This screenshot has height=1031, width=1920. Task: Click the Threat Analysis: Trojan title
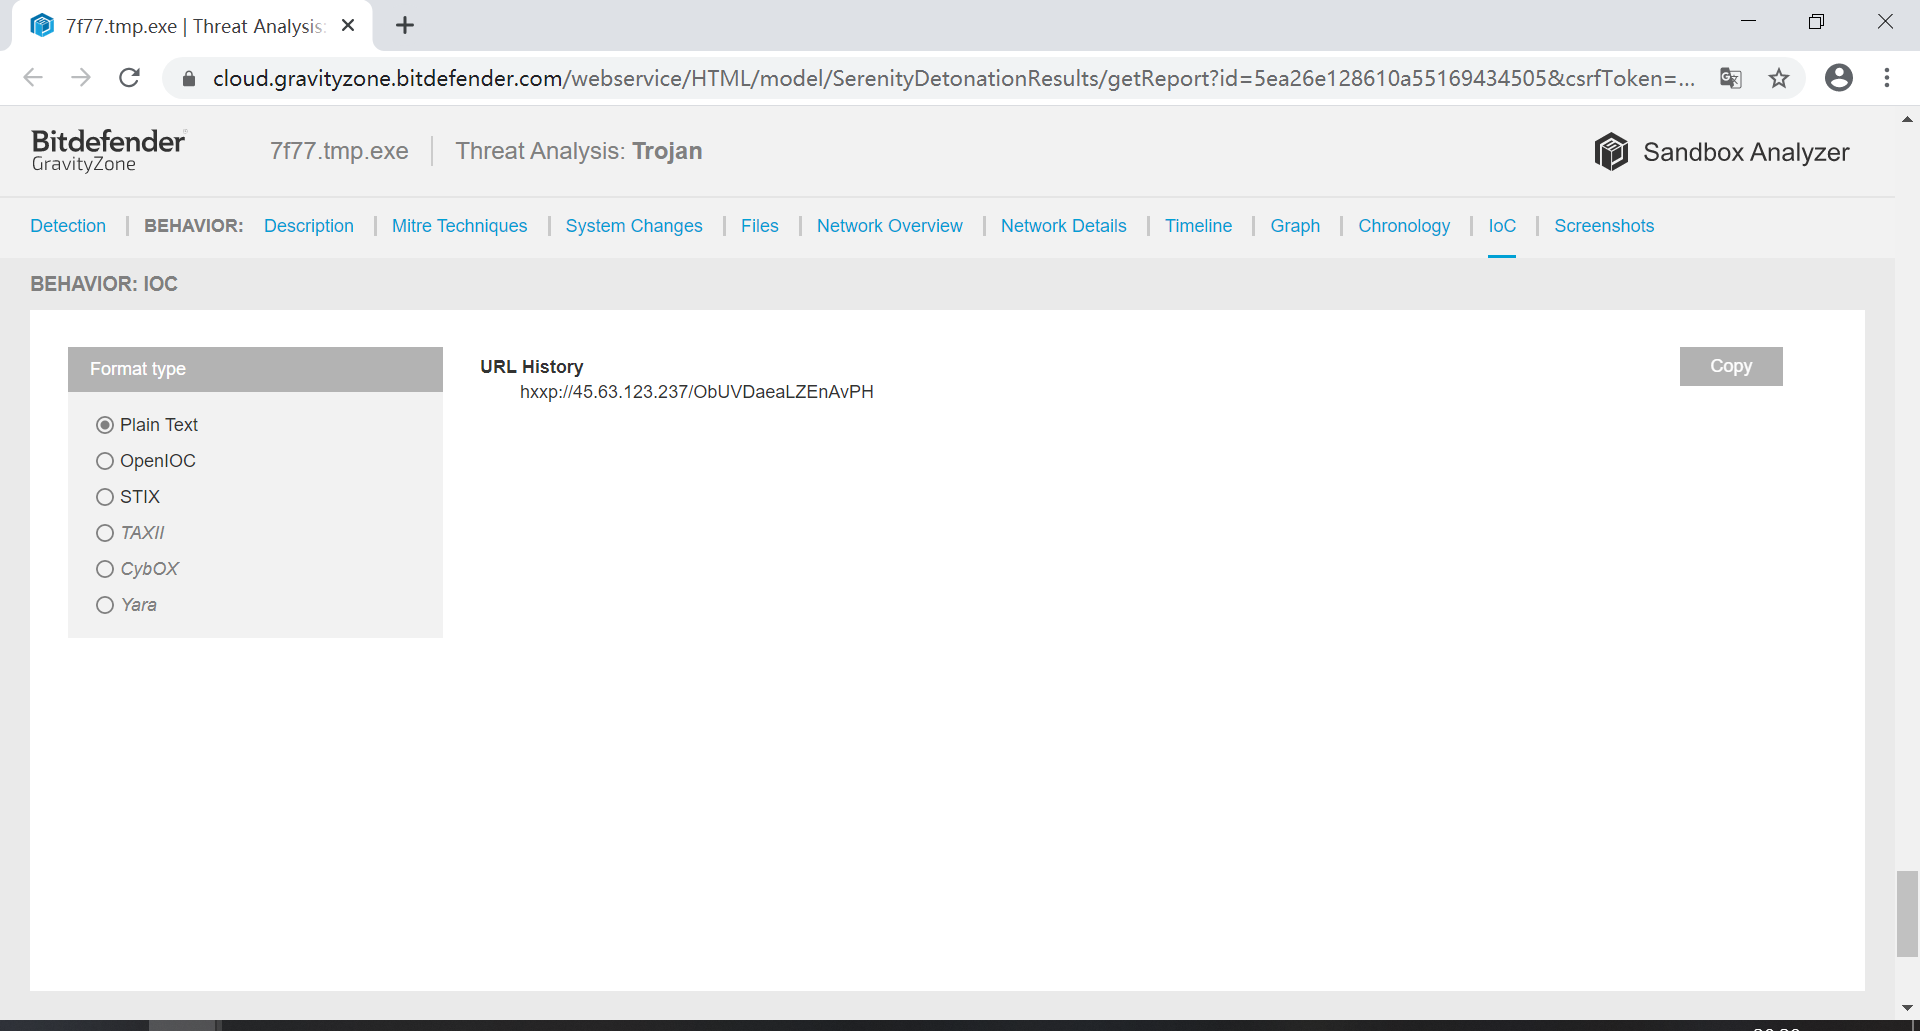(x=579, y=151)
